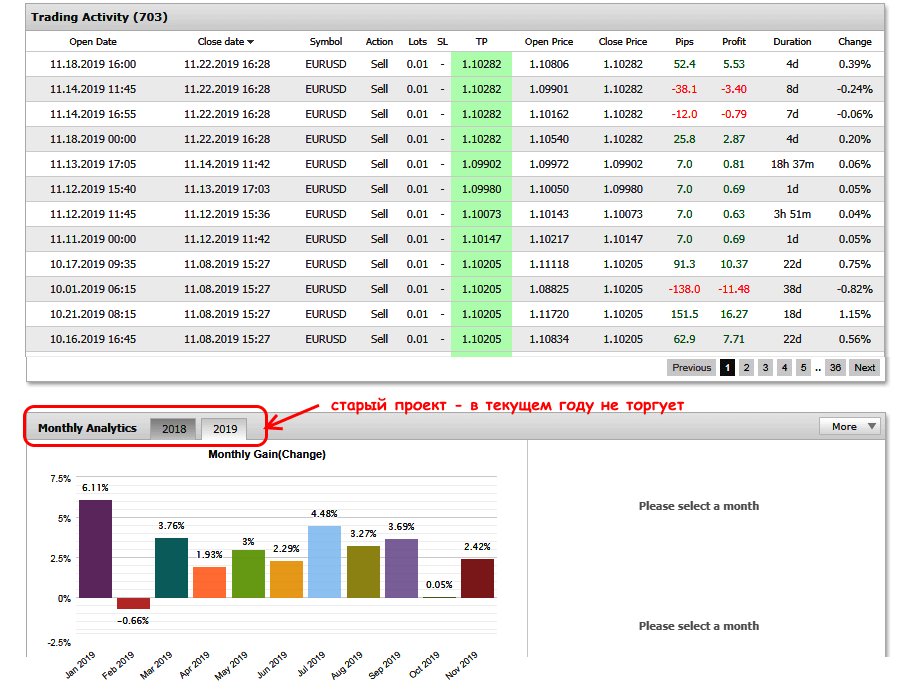The height and width of the screenshot is (700, 900).
Task: Click the Mar 2019 teal bar
Action: click(x=171, y=567)
